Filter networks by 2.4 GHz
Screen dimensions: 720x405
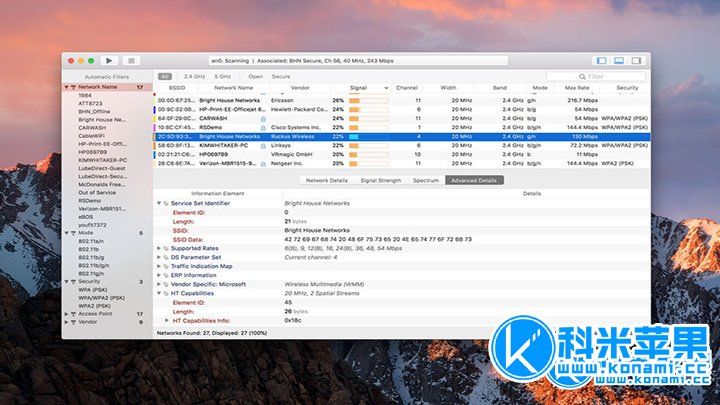194,77
